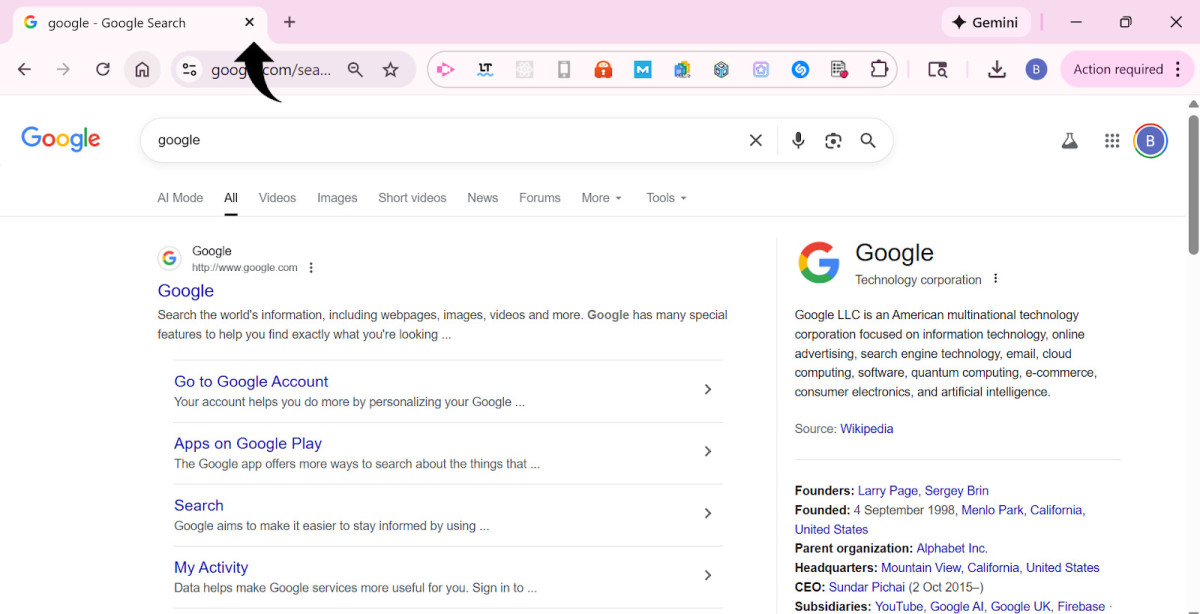Clear the search query with the X
The image size is (1200, 614).
[755, 140]
